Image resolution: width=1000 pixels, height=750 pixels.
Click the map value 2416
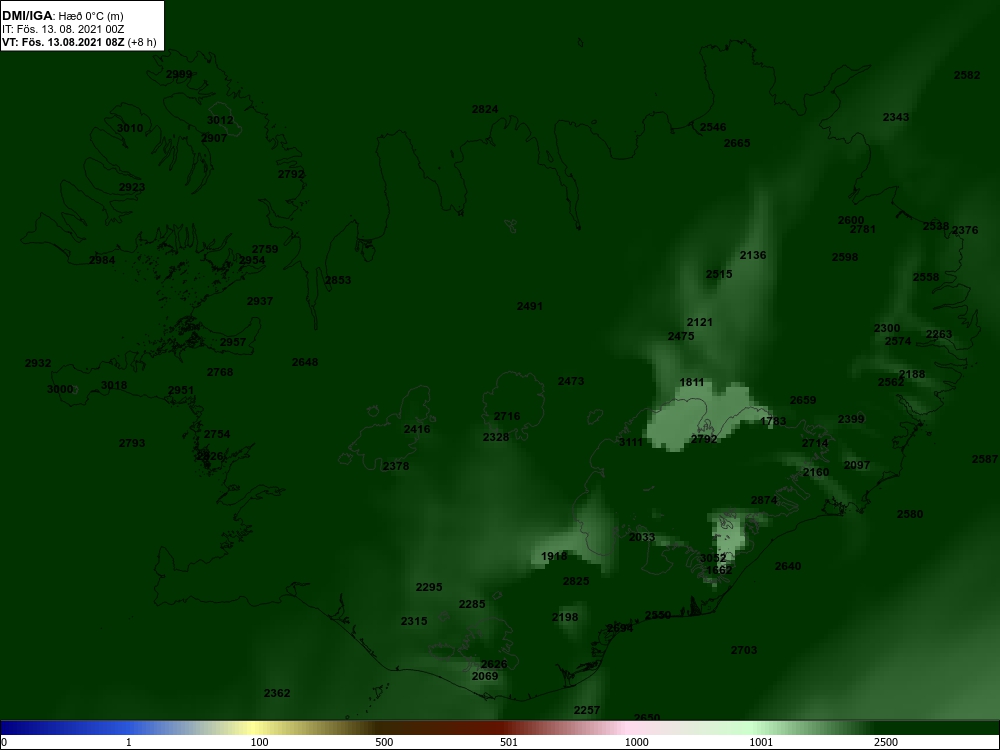[x=416, y=429]
